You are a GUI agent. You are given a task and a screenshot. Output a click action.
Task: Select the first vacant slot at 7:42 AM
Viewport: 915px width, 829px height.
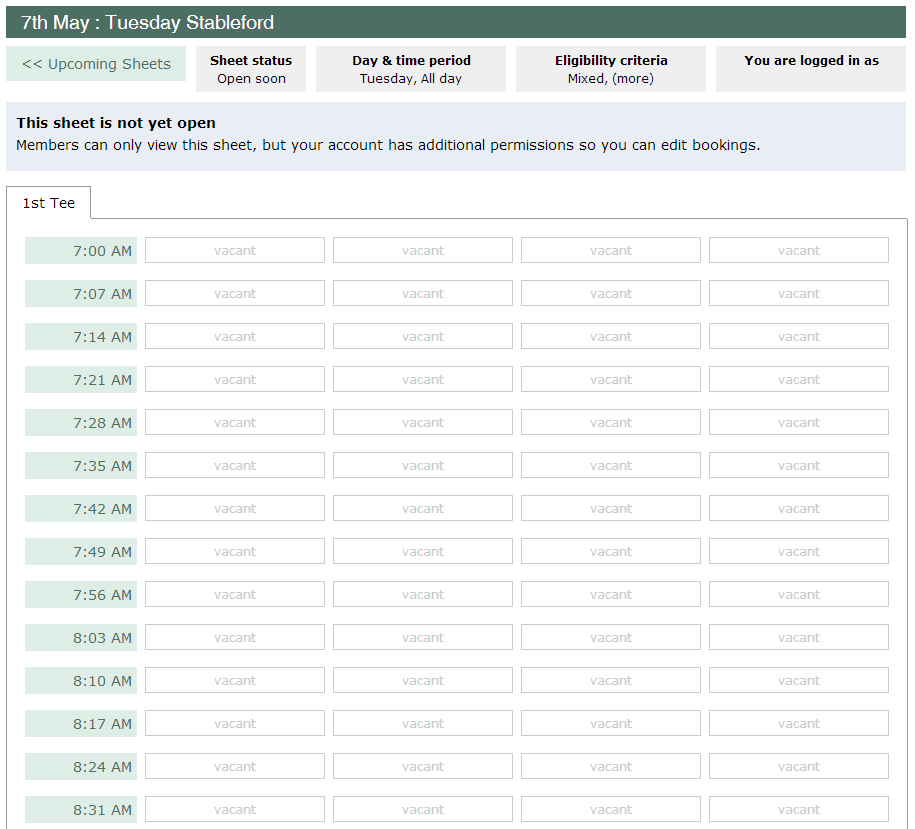[x=234, y=508]
